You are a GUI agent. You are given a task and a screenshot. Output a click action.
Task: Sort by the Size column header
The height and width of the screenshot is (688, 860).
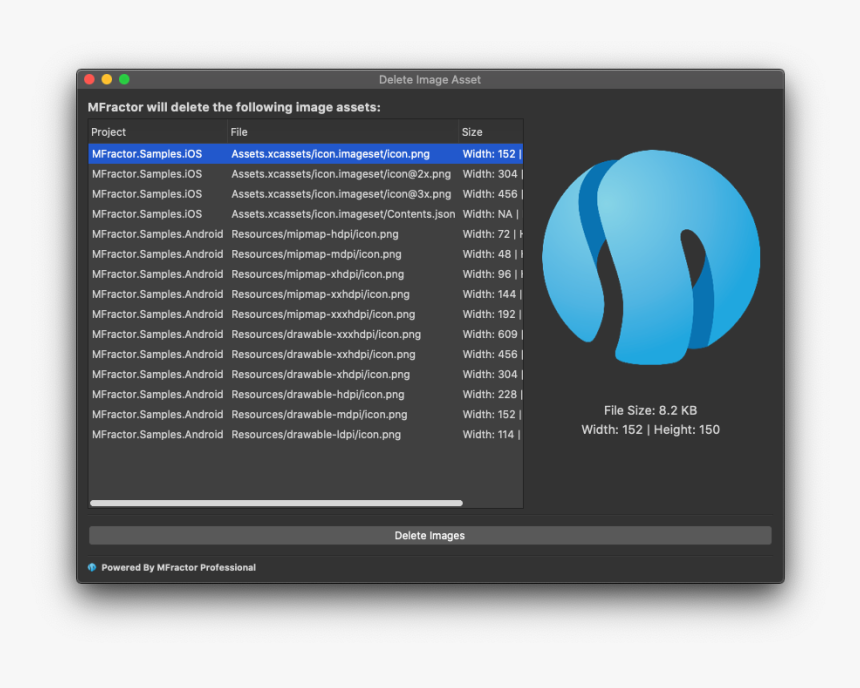[491, 132]
